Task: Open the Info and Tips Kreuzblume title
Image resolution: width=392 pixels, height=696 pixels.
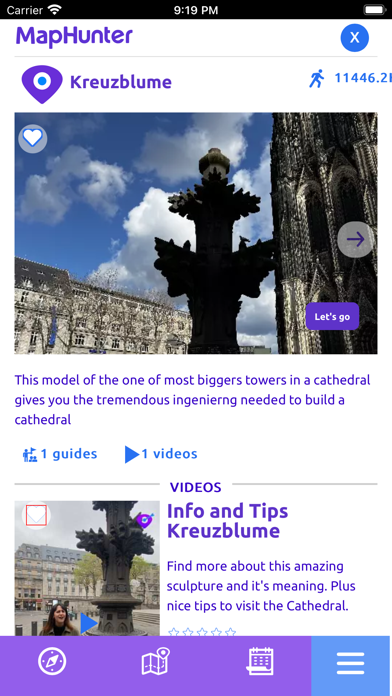Action: point(227,521)
